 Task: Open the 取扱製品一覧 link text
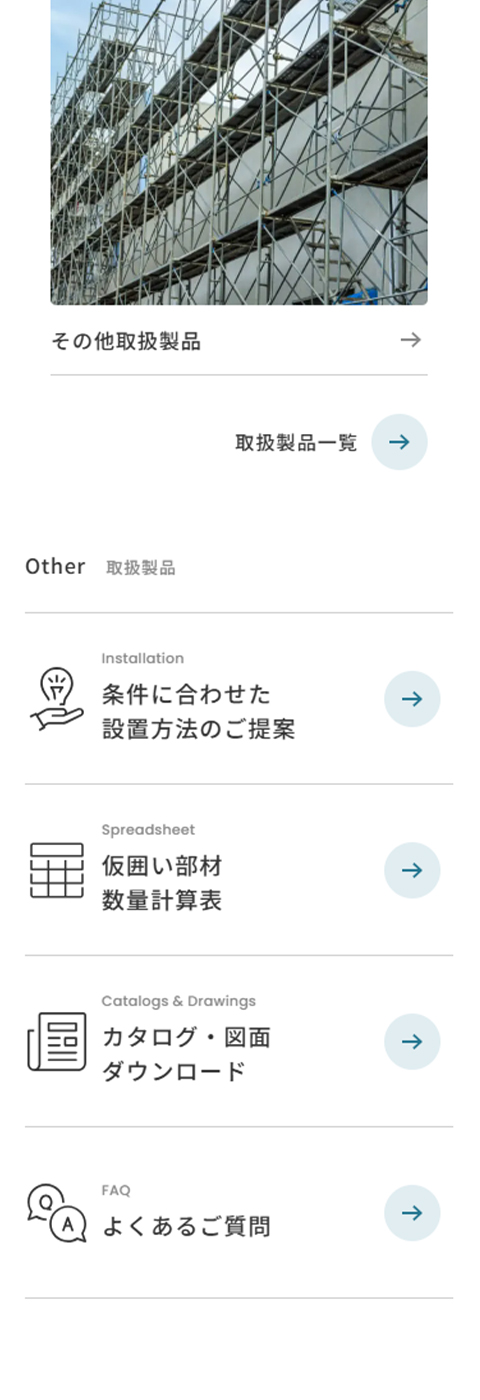(x=296, y=442)
